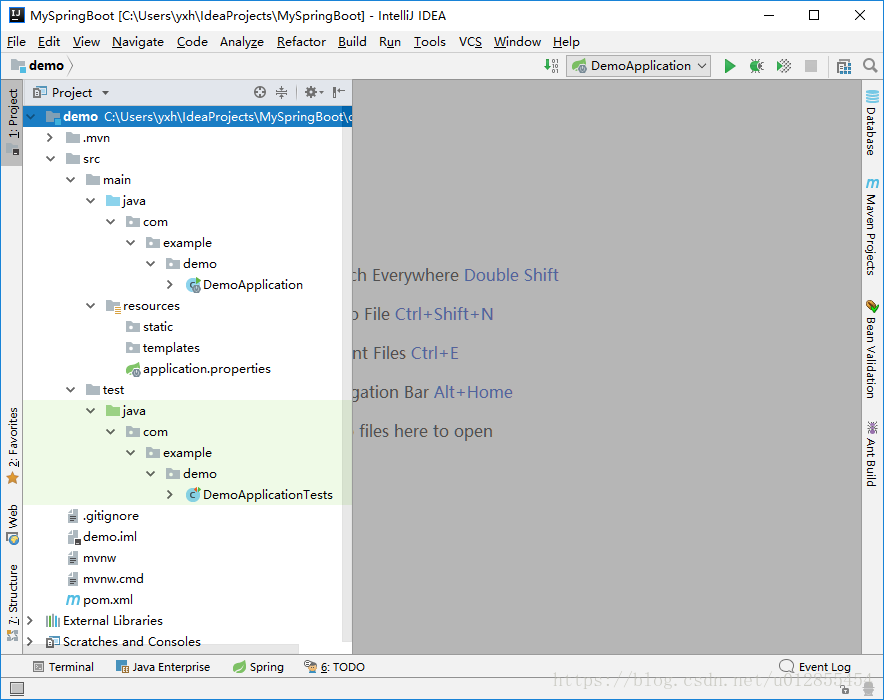This screenshot has width=884, height=700.
Task: Open the Analyze menu
Action: tap(242, 42)
